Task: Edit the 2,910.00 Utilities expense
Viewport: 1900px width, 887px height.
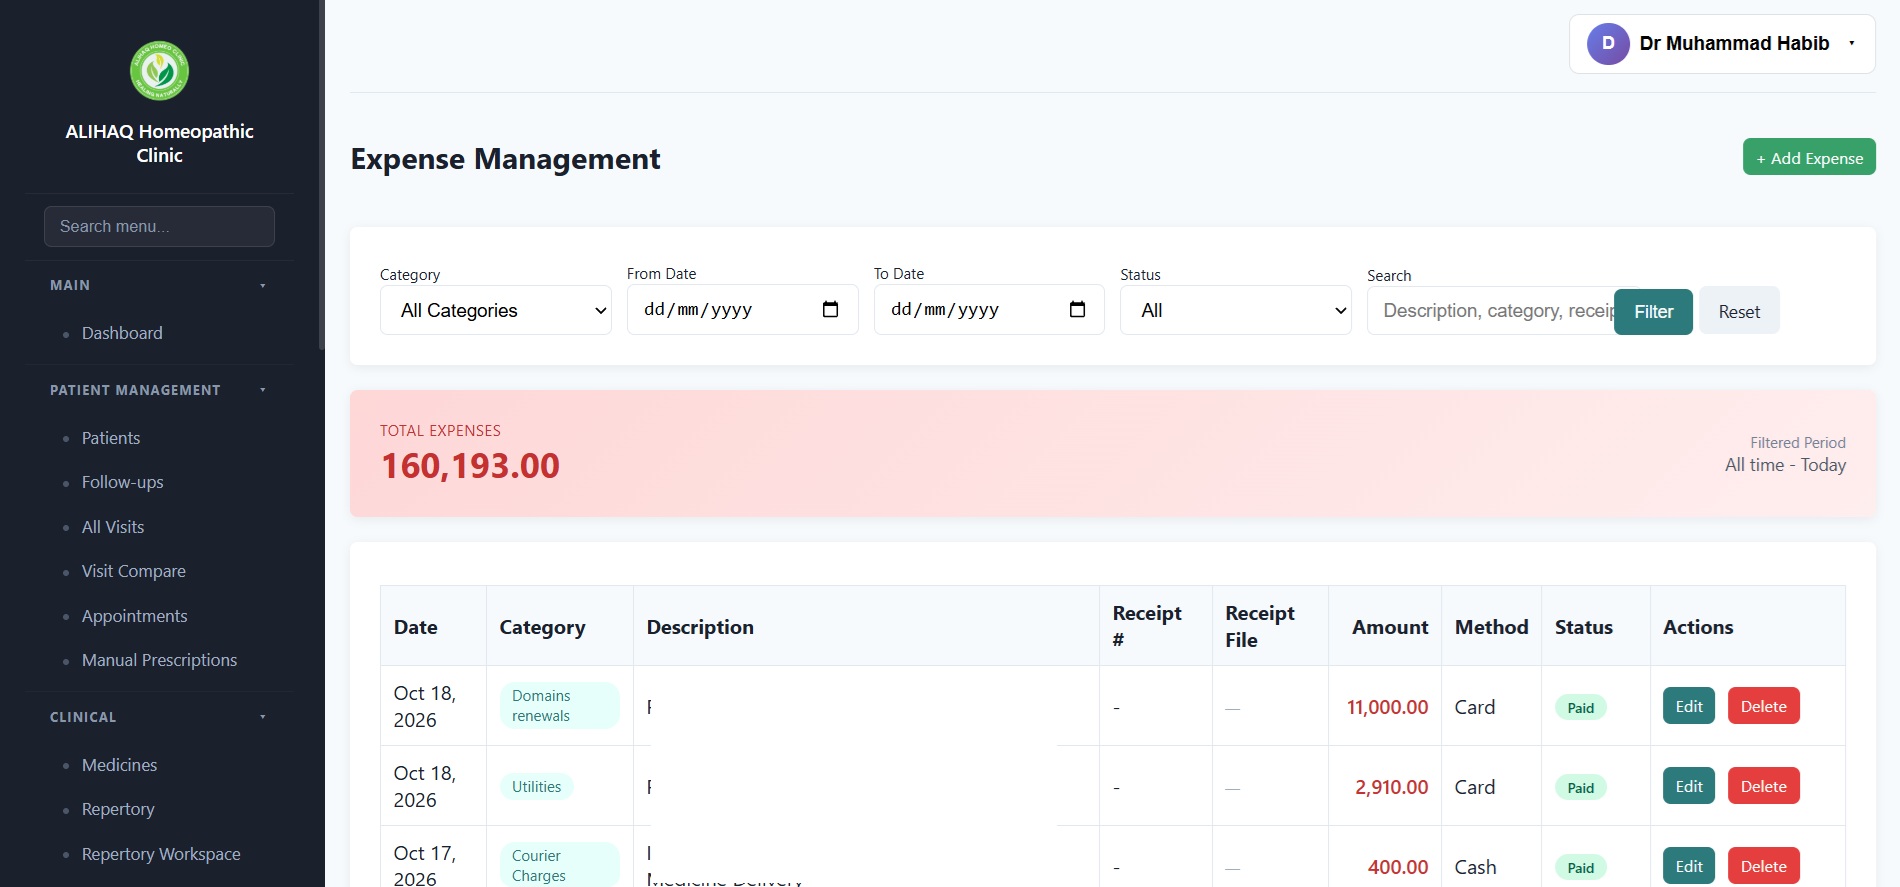Action: (1689, 786)
